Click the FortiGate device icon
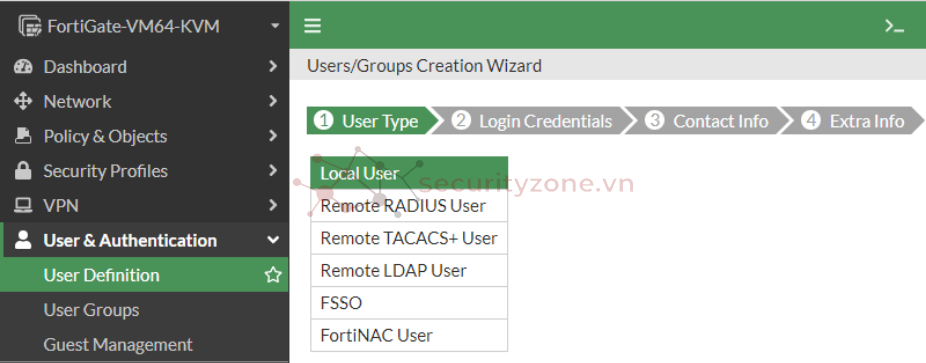This screenshot has width=926, height=363. 30,27
